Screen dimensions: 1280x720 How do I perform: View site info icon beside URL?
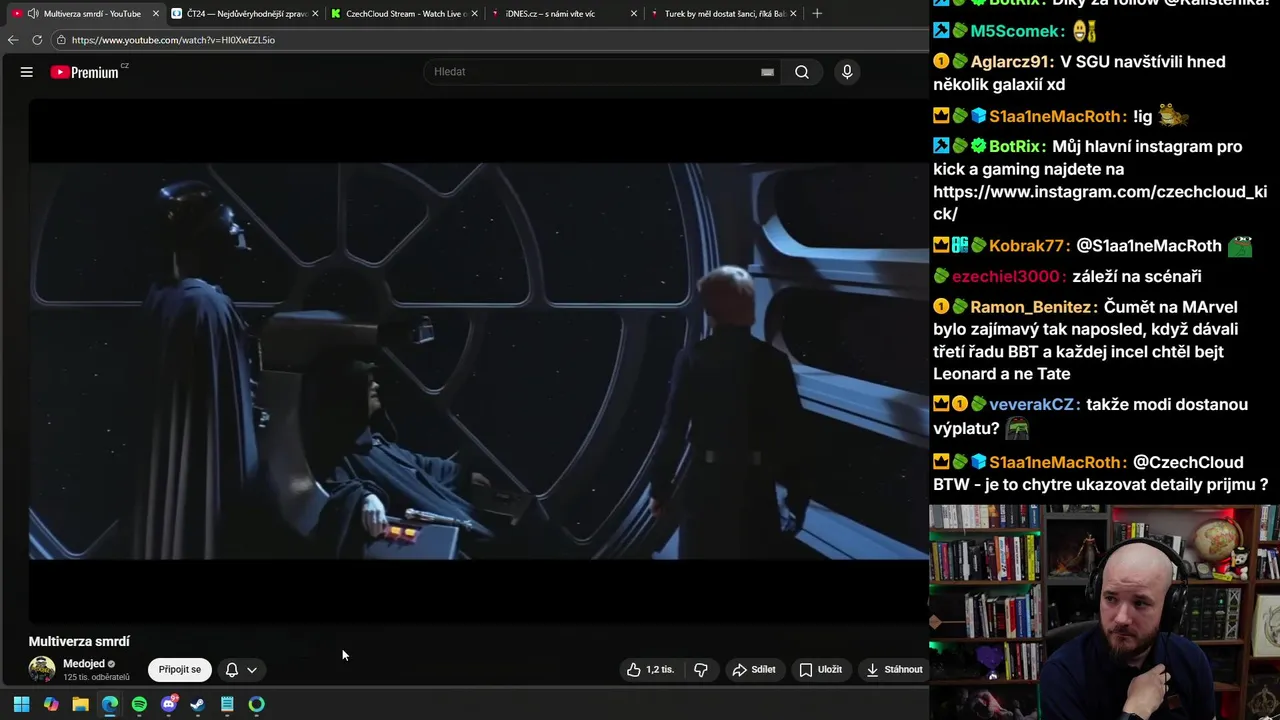pyautogui.click(x=61, y=40)
